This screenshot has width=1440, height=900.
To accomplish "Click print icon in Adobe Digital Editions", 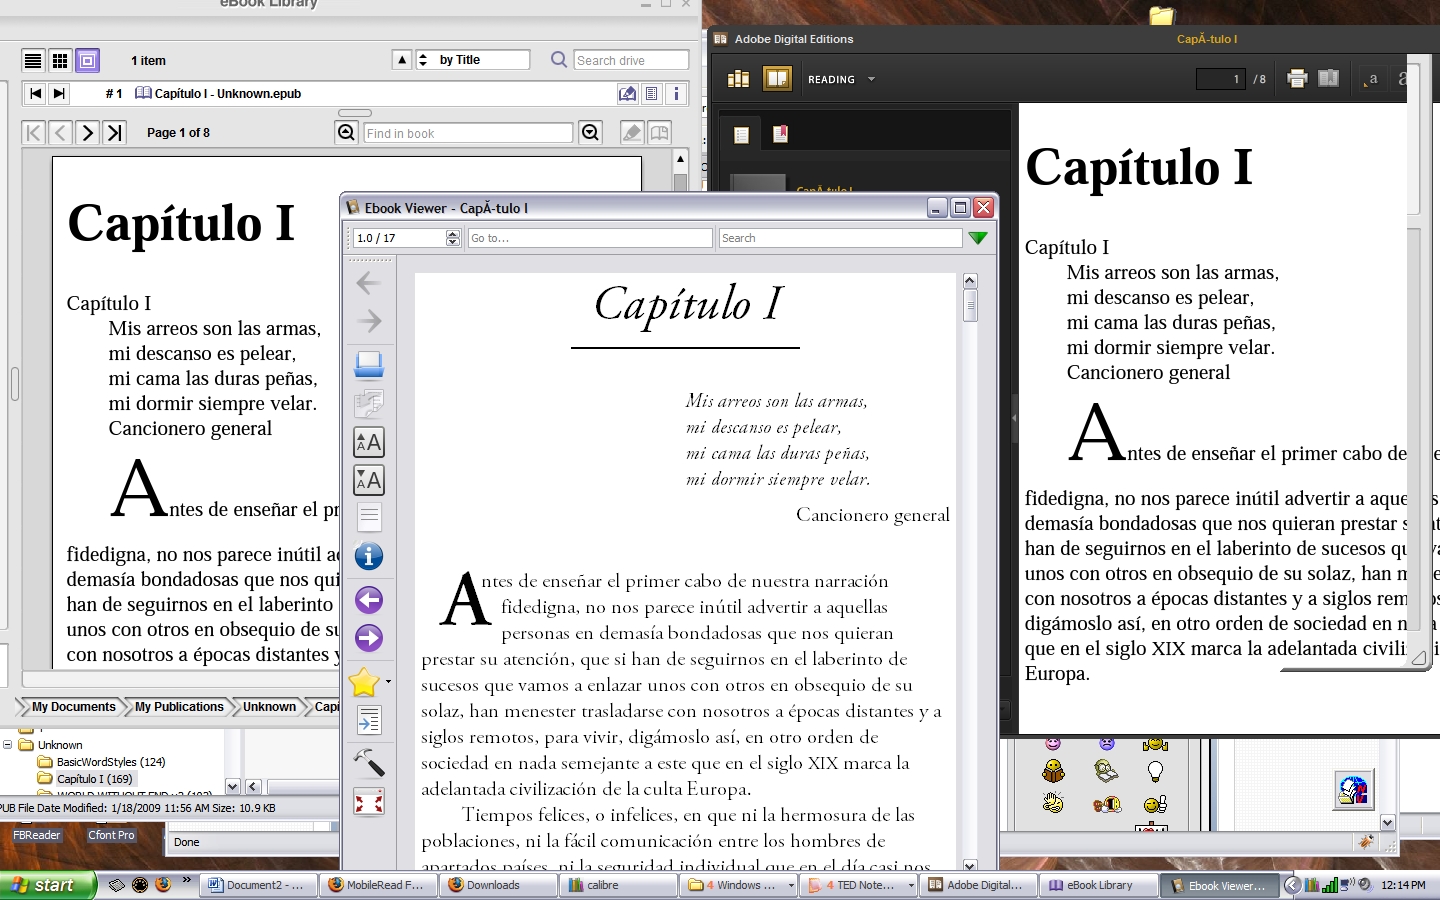I will coord(1297,79).
